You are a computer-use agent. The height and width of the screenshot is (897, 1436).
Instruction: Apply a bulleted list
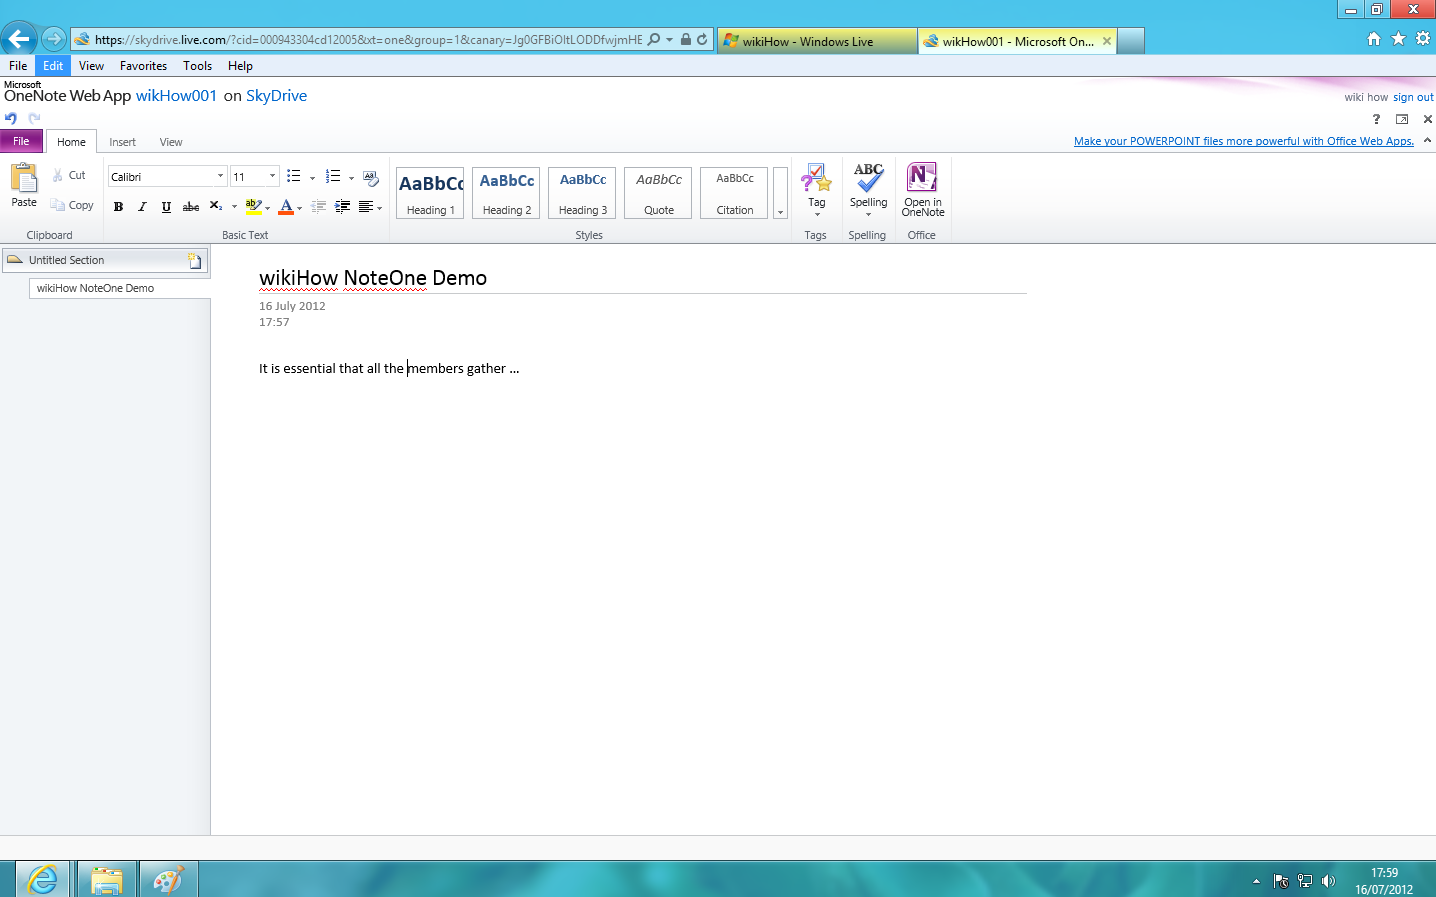(294, 176)
